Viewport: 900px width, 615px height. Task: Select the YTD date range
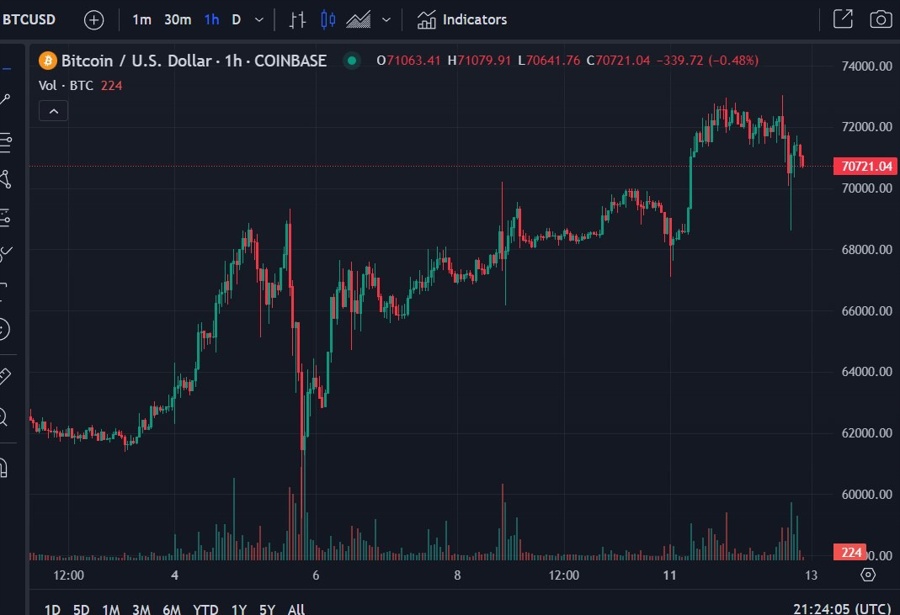point(205,609)
